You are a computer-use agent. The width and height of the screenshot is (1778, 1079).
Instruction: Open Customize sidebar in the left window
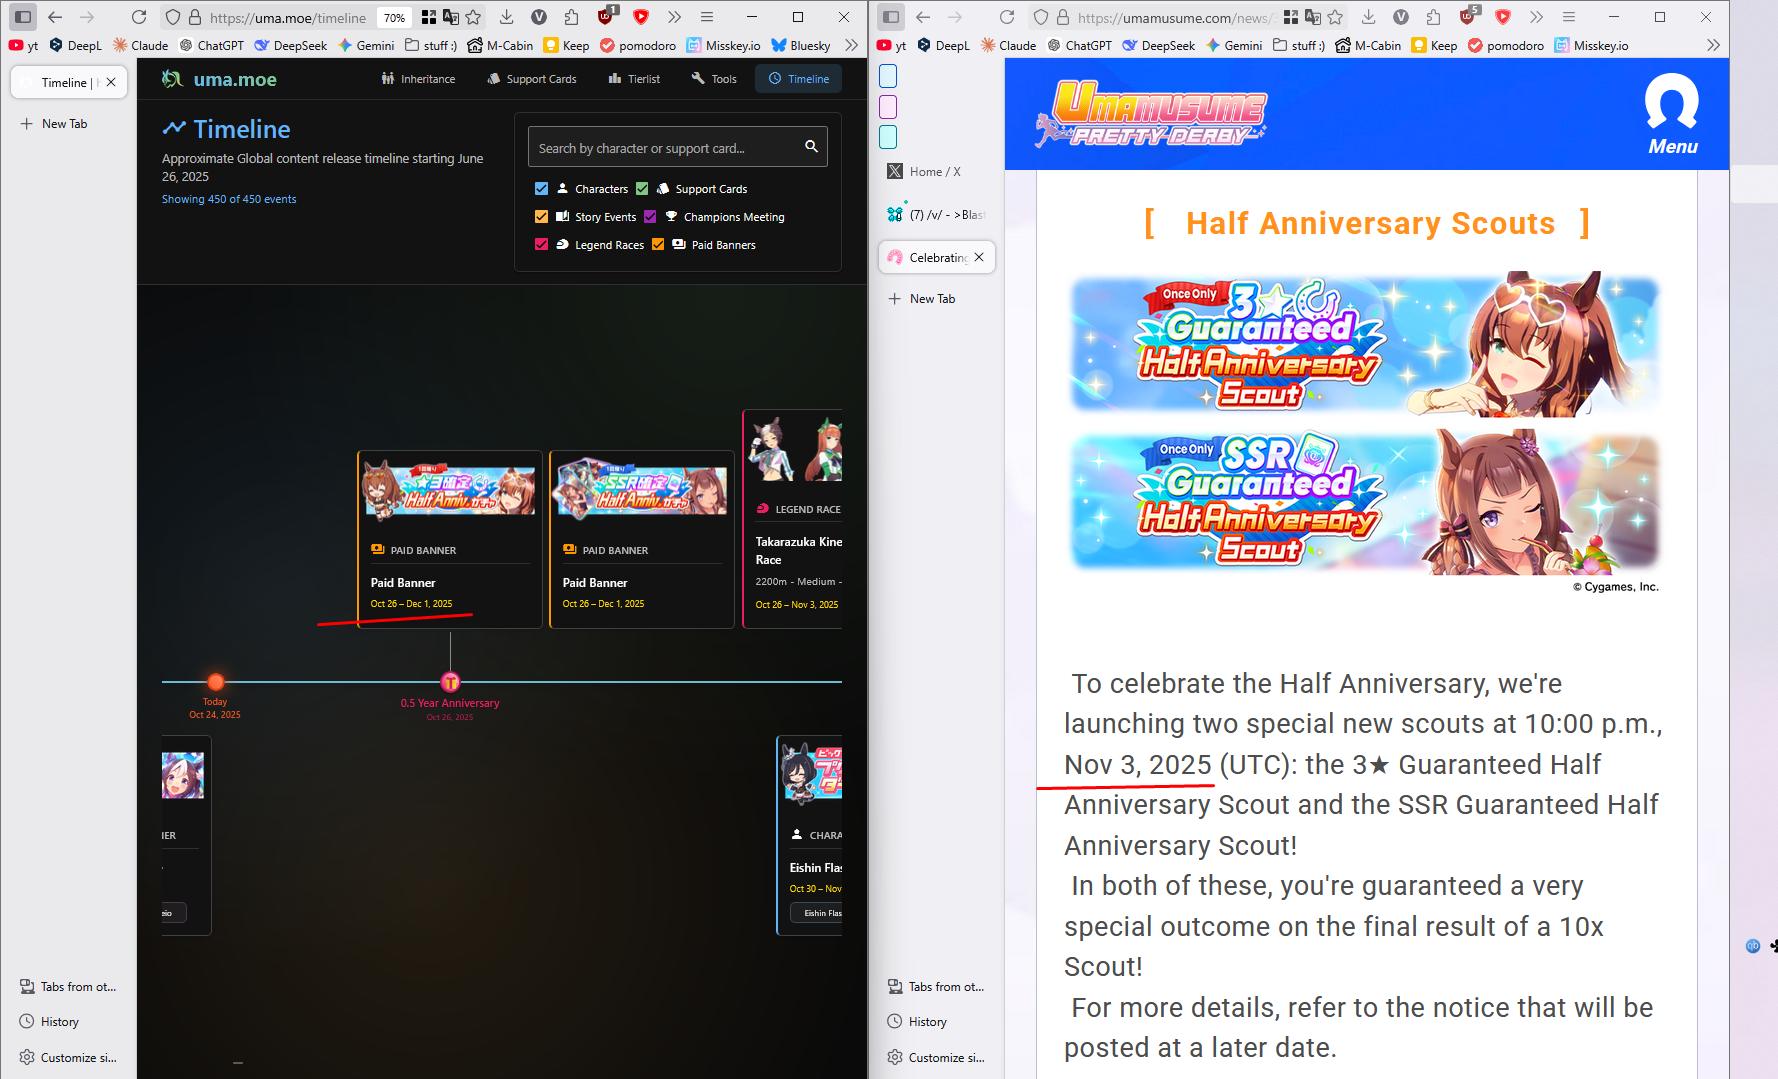[68, 1057]
